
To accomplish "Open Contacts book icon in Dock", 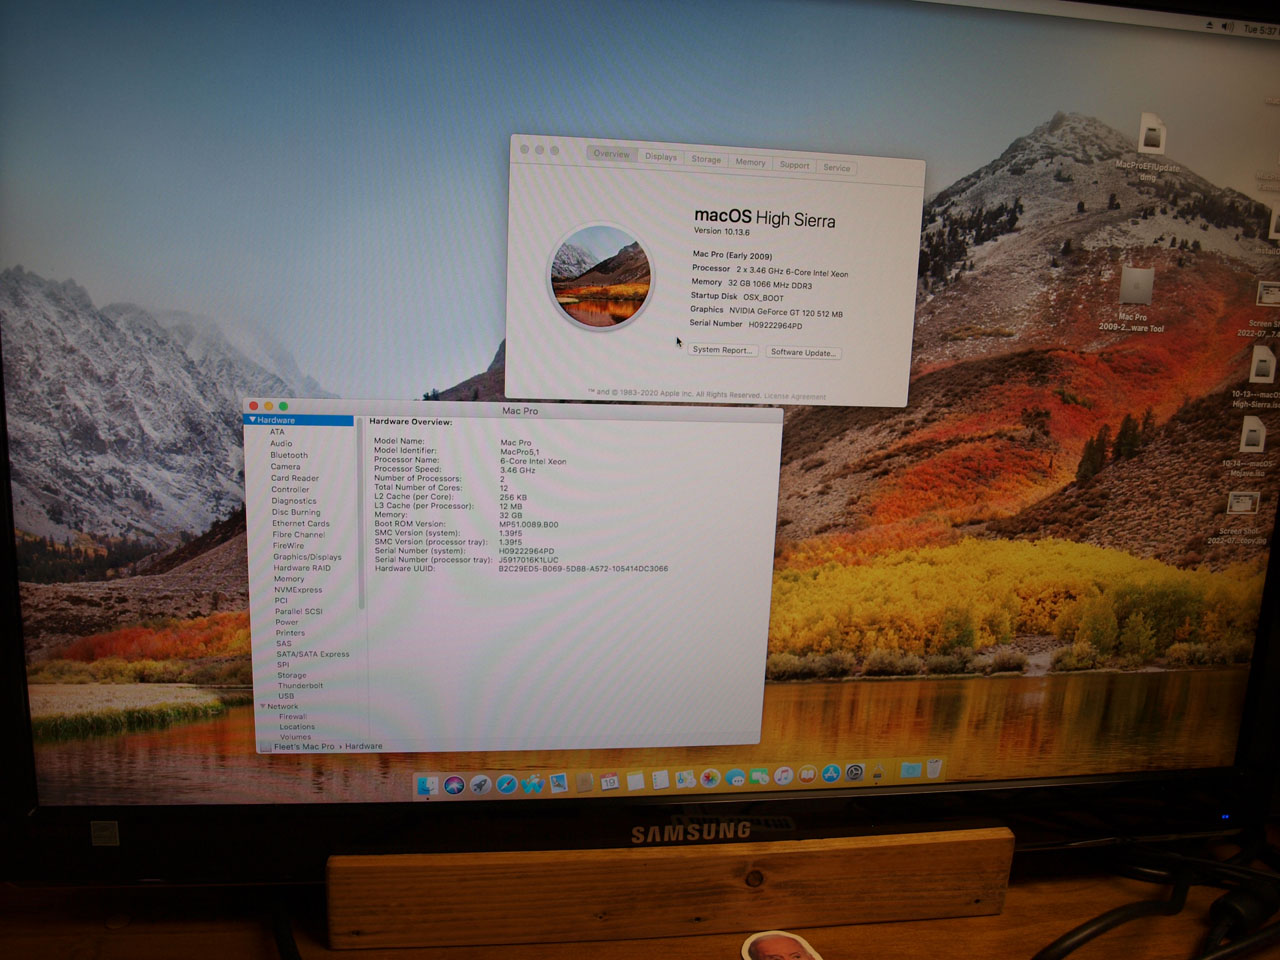I will (584, 782).
